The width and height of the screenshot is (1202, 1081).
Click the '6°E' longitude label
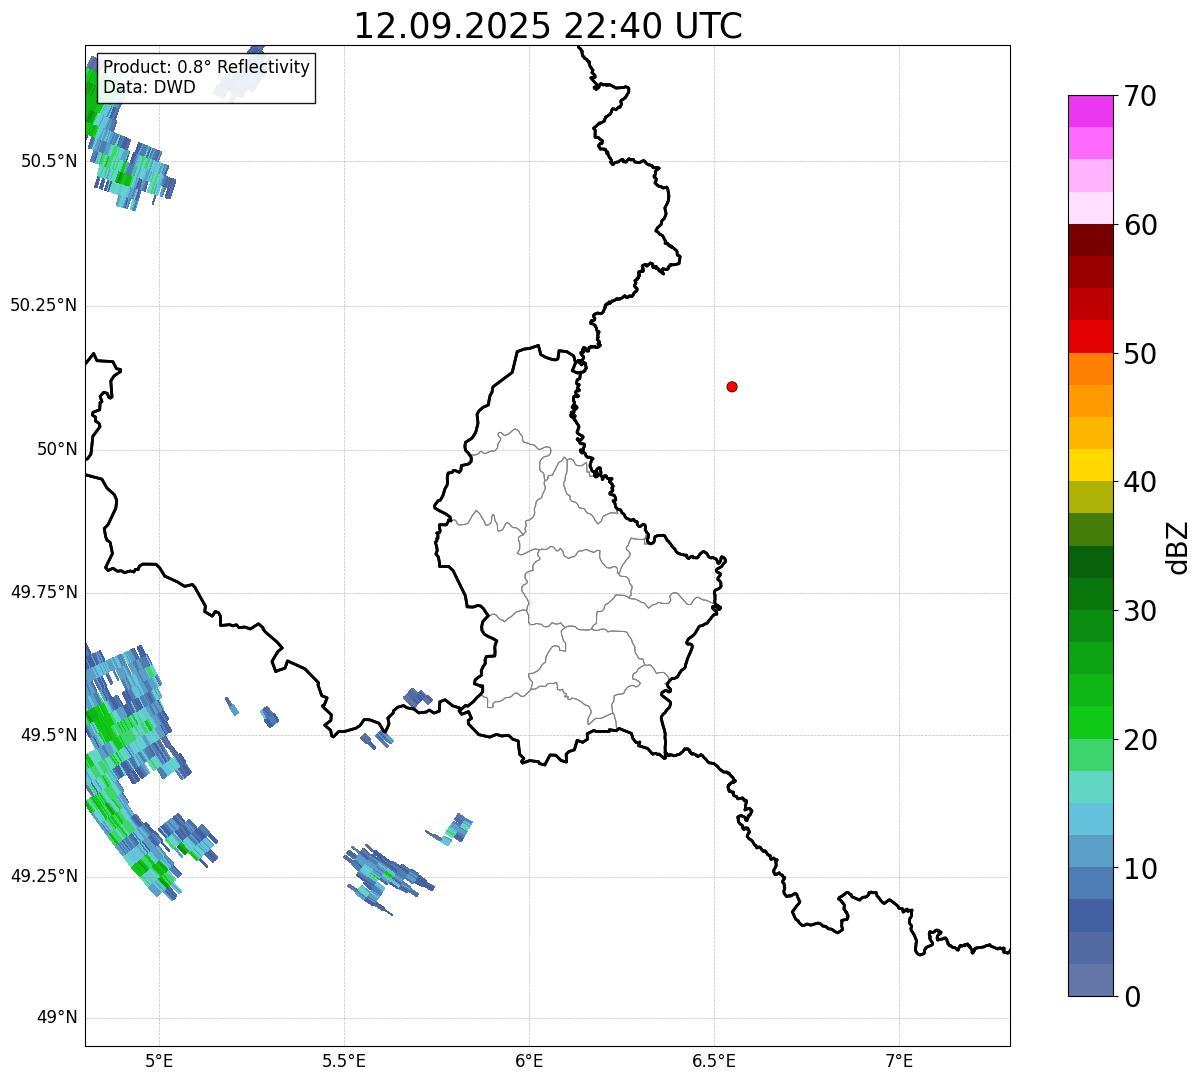pyautogui.click(x=529, y=1060)
